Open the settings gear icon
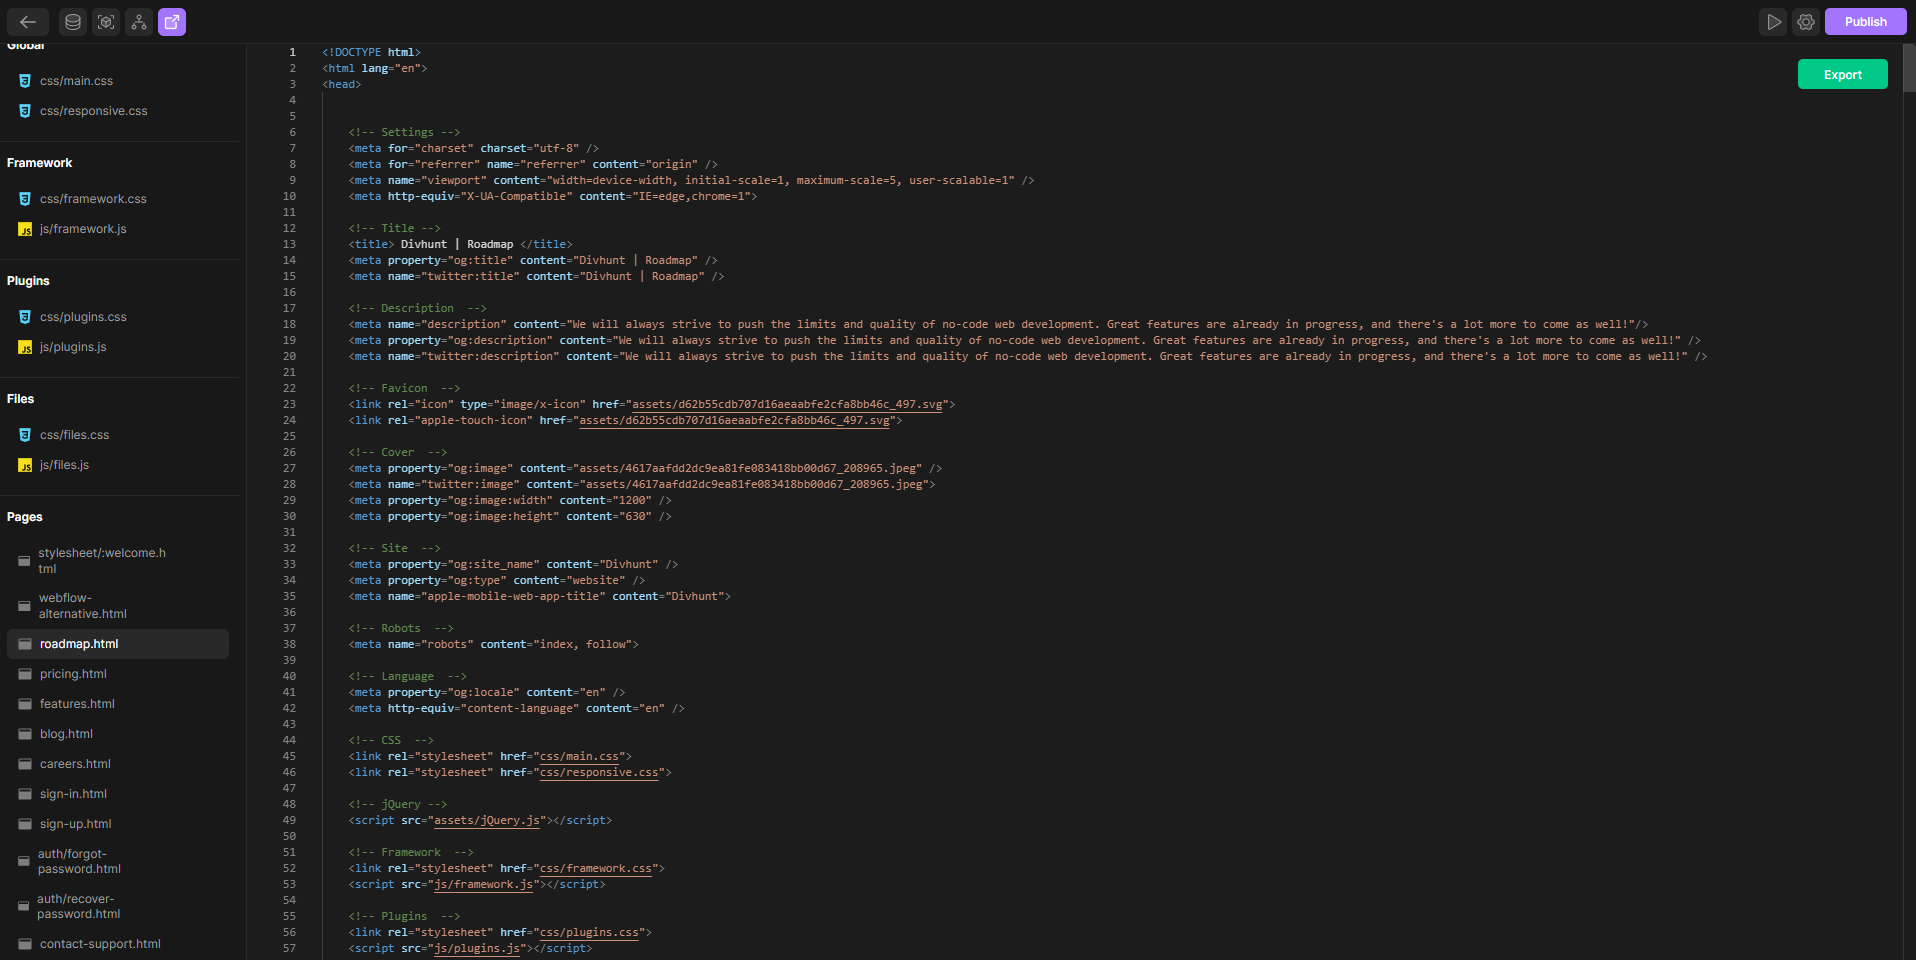 pos(1806,21)
